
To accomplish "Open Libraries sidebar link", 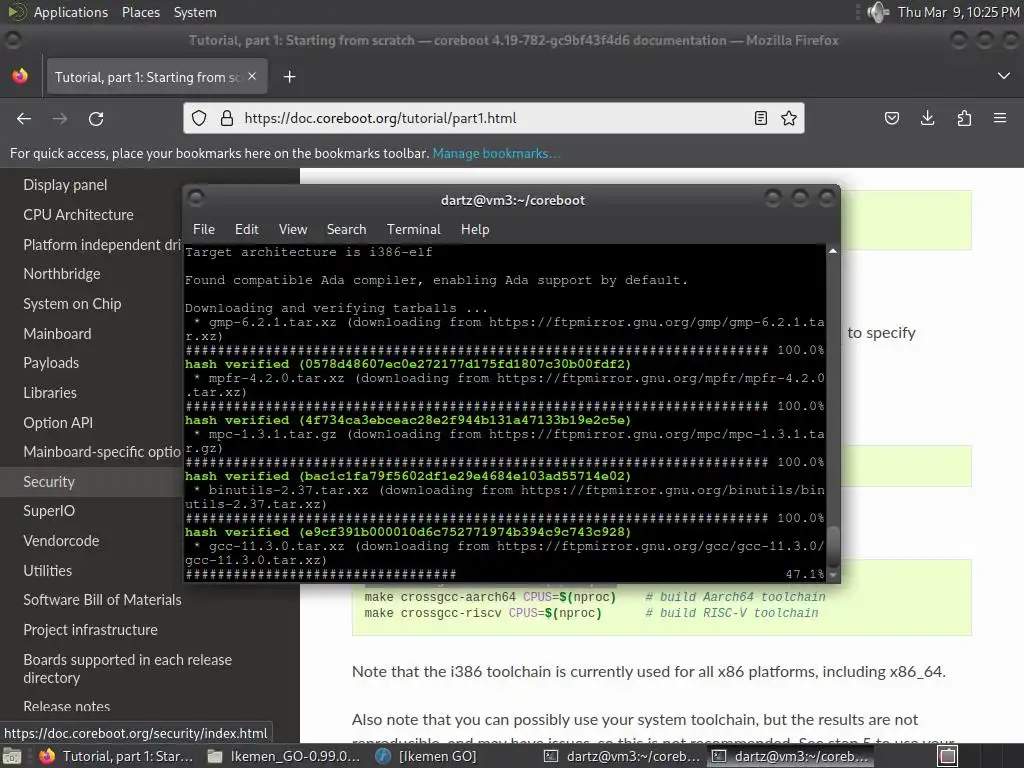I will [x=50, y=392].
